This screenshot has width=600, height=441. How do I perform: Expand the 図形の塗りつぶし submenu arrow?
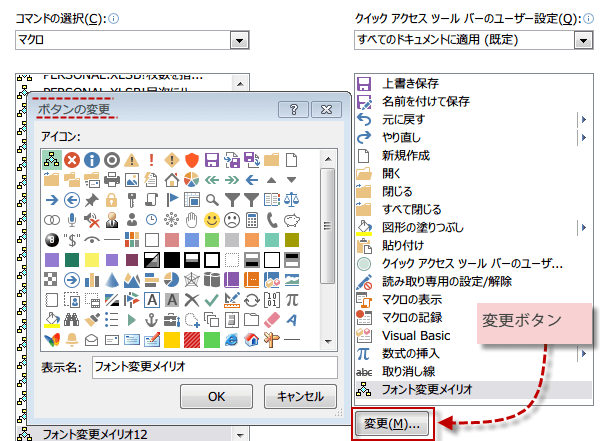(584, 227)
